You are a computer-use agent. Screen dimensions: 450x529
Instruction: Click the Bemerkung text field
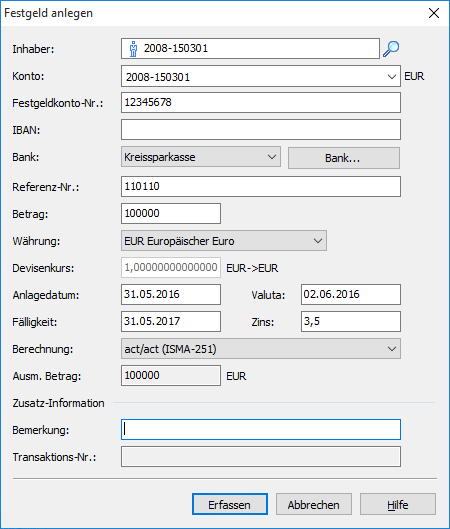click(x=261, y=429)
